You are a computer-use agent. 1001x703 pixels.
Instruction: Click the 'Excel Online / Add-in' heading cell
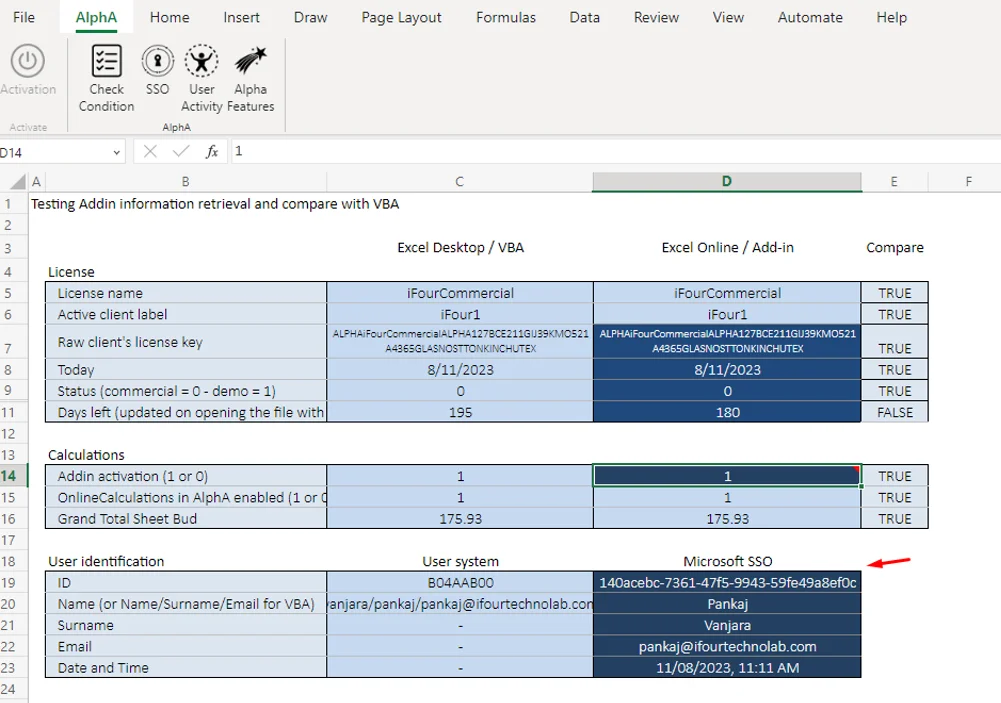coord(727,248)
